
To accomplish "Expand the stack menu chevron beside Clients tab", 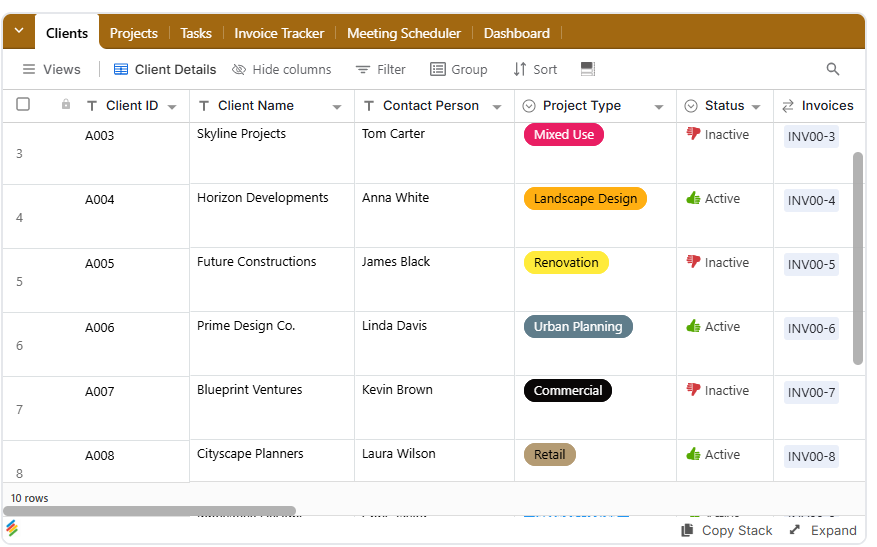I will coord(19,31).
